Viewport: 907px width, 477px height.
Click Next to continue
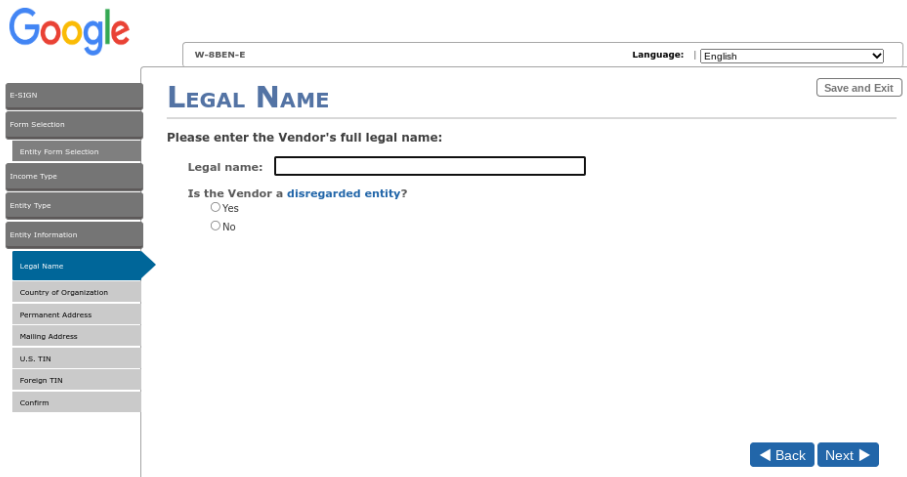(x=847, y=455)
